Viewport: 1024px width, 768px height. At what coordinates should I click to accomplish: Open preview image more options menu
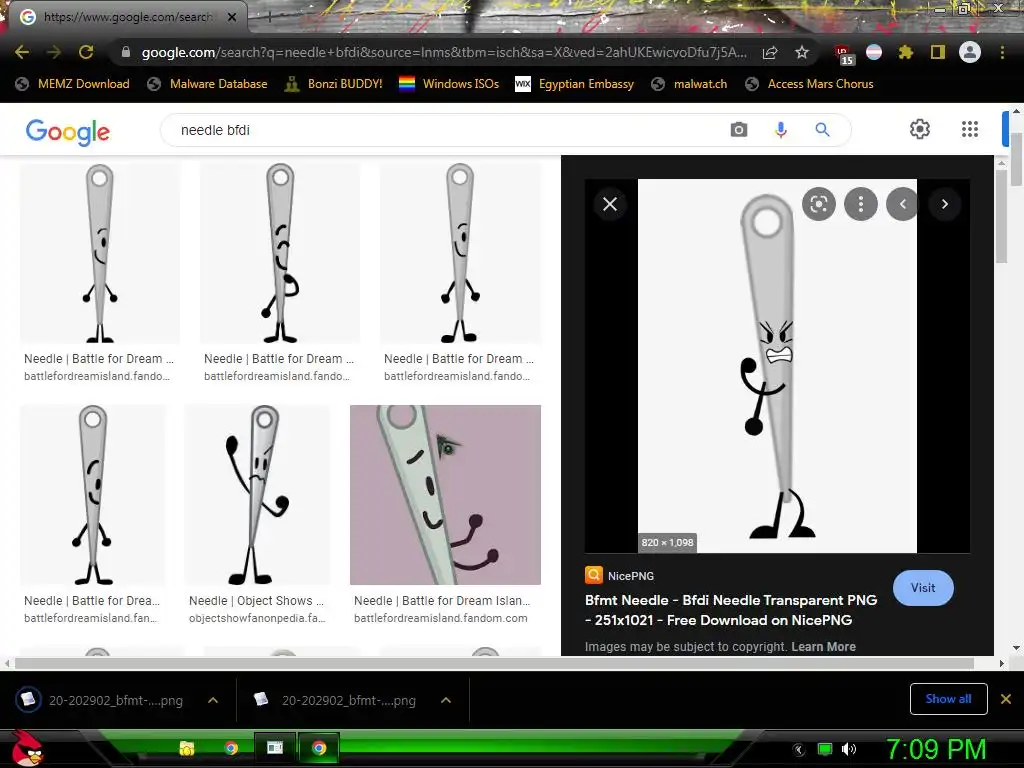tap(861, 204)
